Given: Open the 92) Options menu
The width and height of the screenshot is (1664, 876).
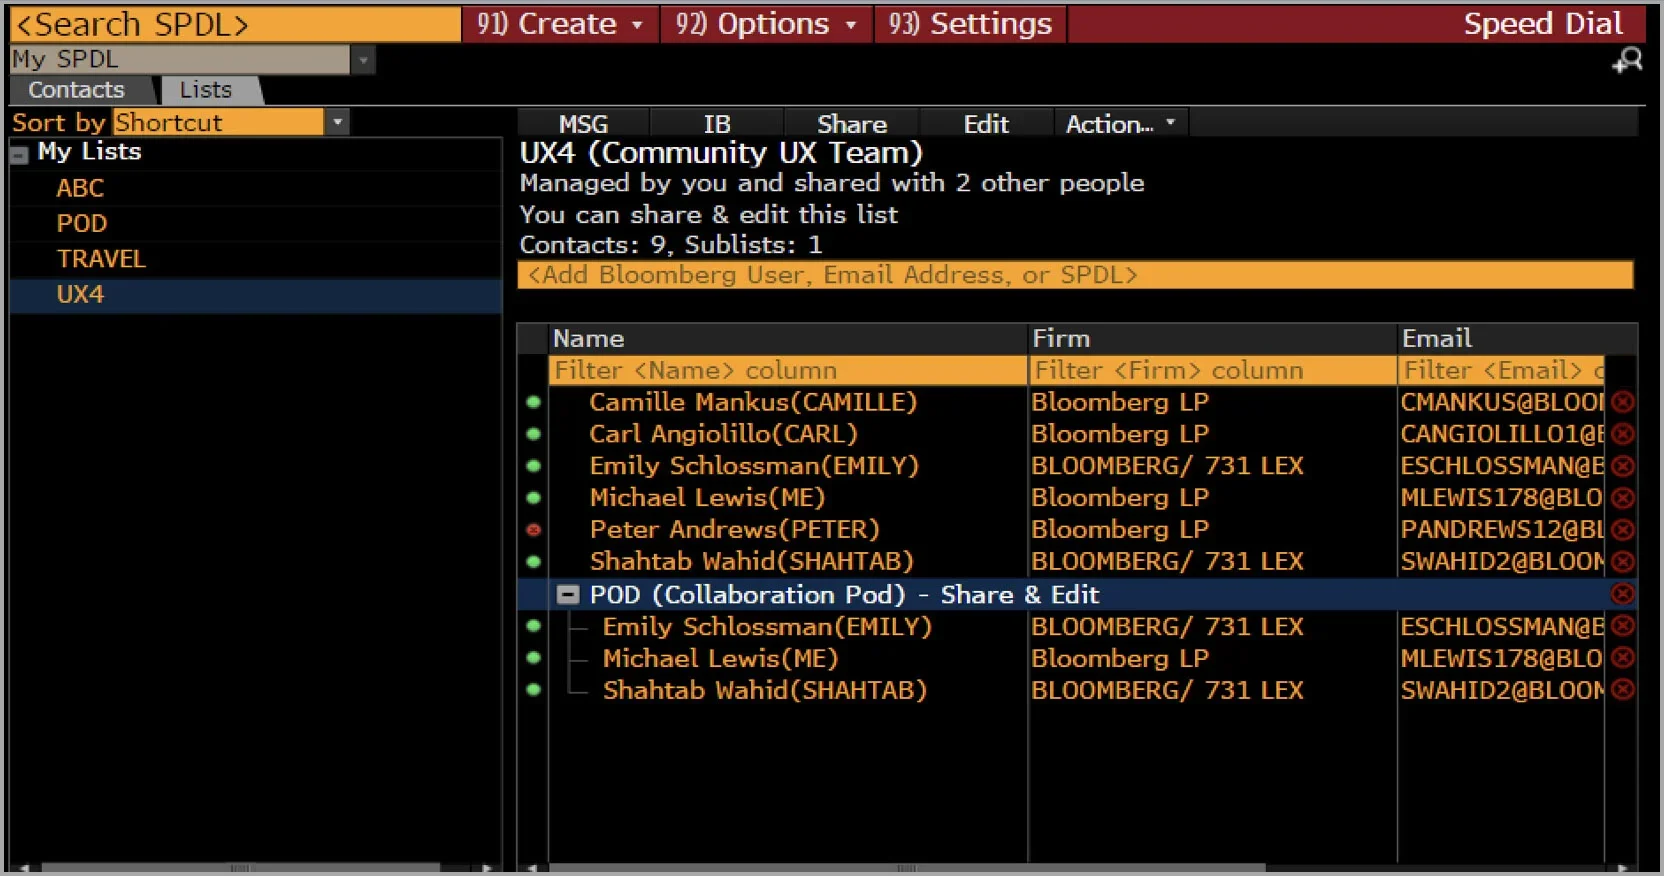Looking at the screenshot, I should pos(766,24).
